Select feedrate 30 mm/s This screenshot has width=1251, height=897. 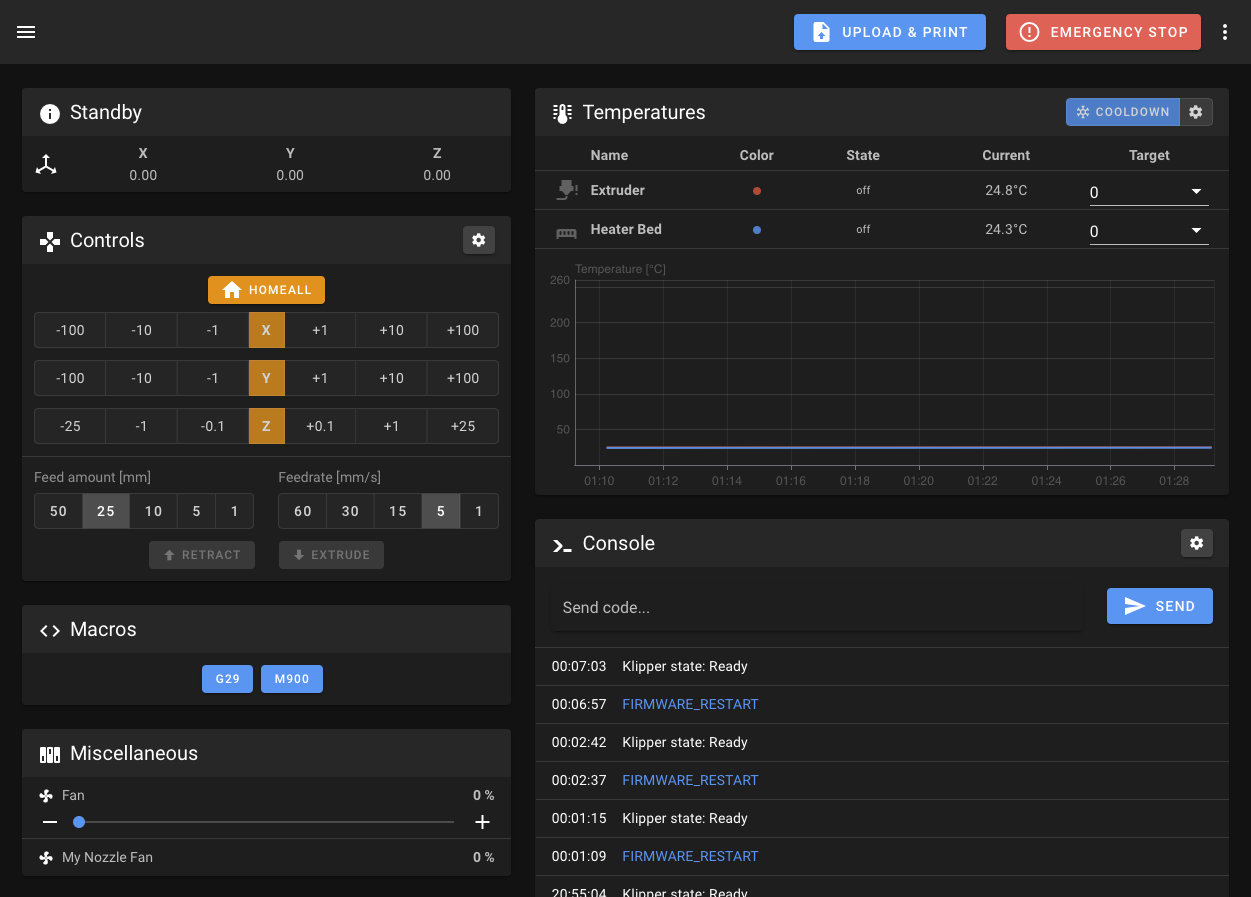tap(350, 511)
